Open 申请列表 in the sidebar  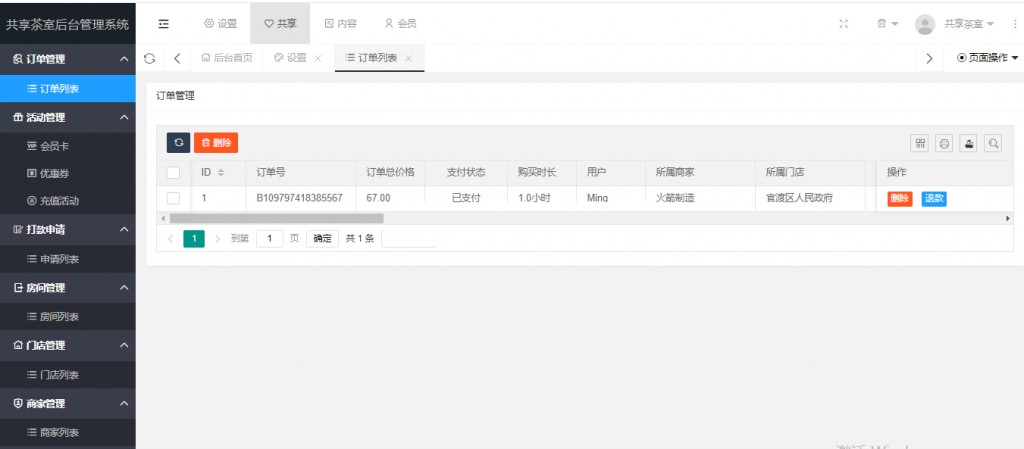(x=68, y=259)
